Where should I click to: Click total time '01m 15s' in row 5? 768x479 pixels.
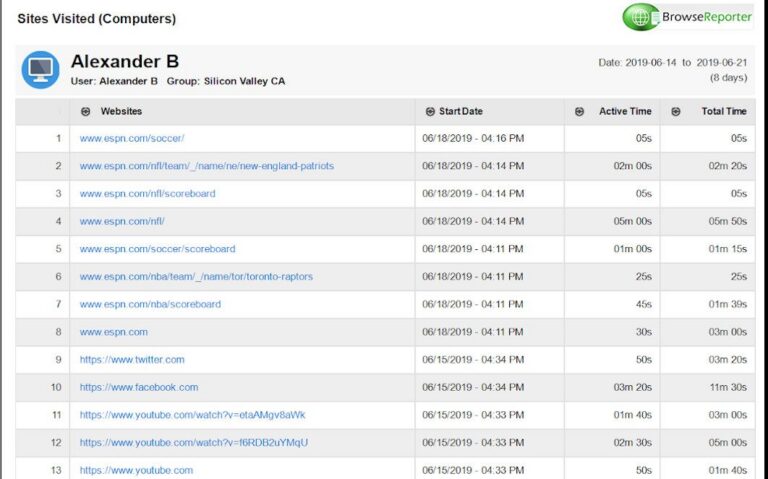click(728, 249)
